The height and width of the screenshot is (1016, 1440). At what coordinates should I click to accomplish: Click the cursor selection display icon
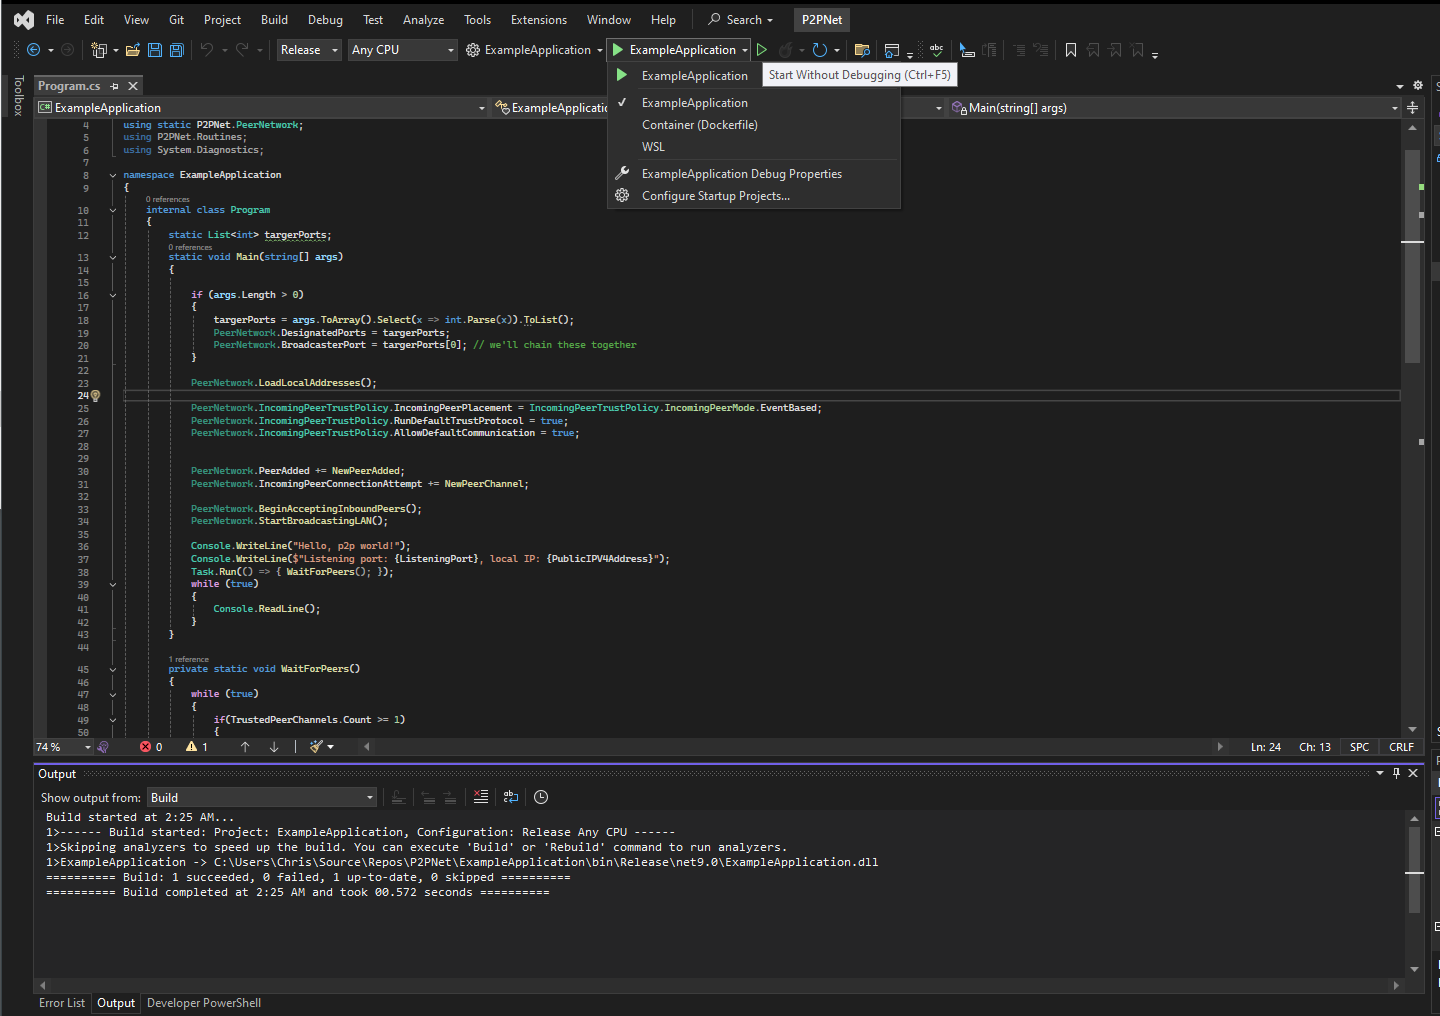tap(967, 50)
